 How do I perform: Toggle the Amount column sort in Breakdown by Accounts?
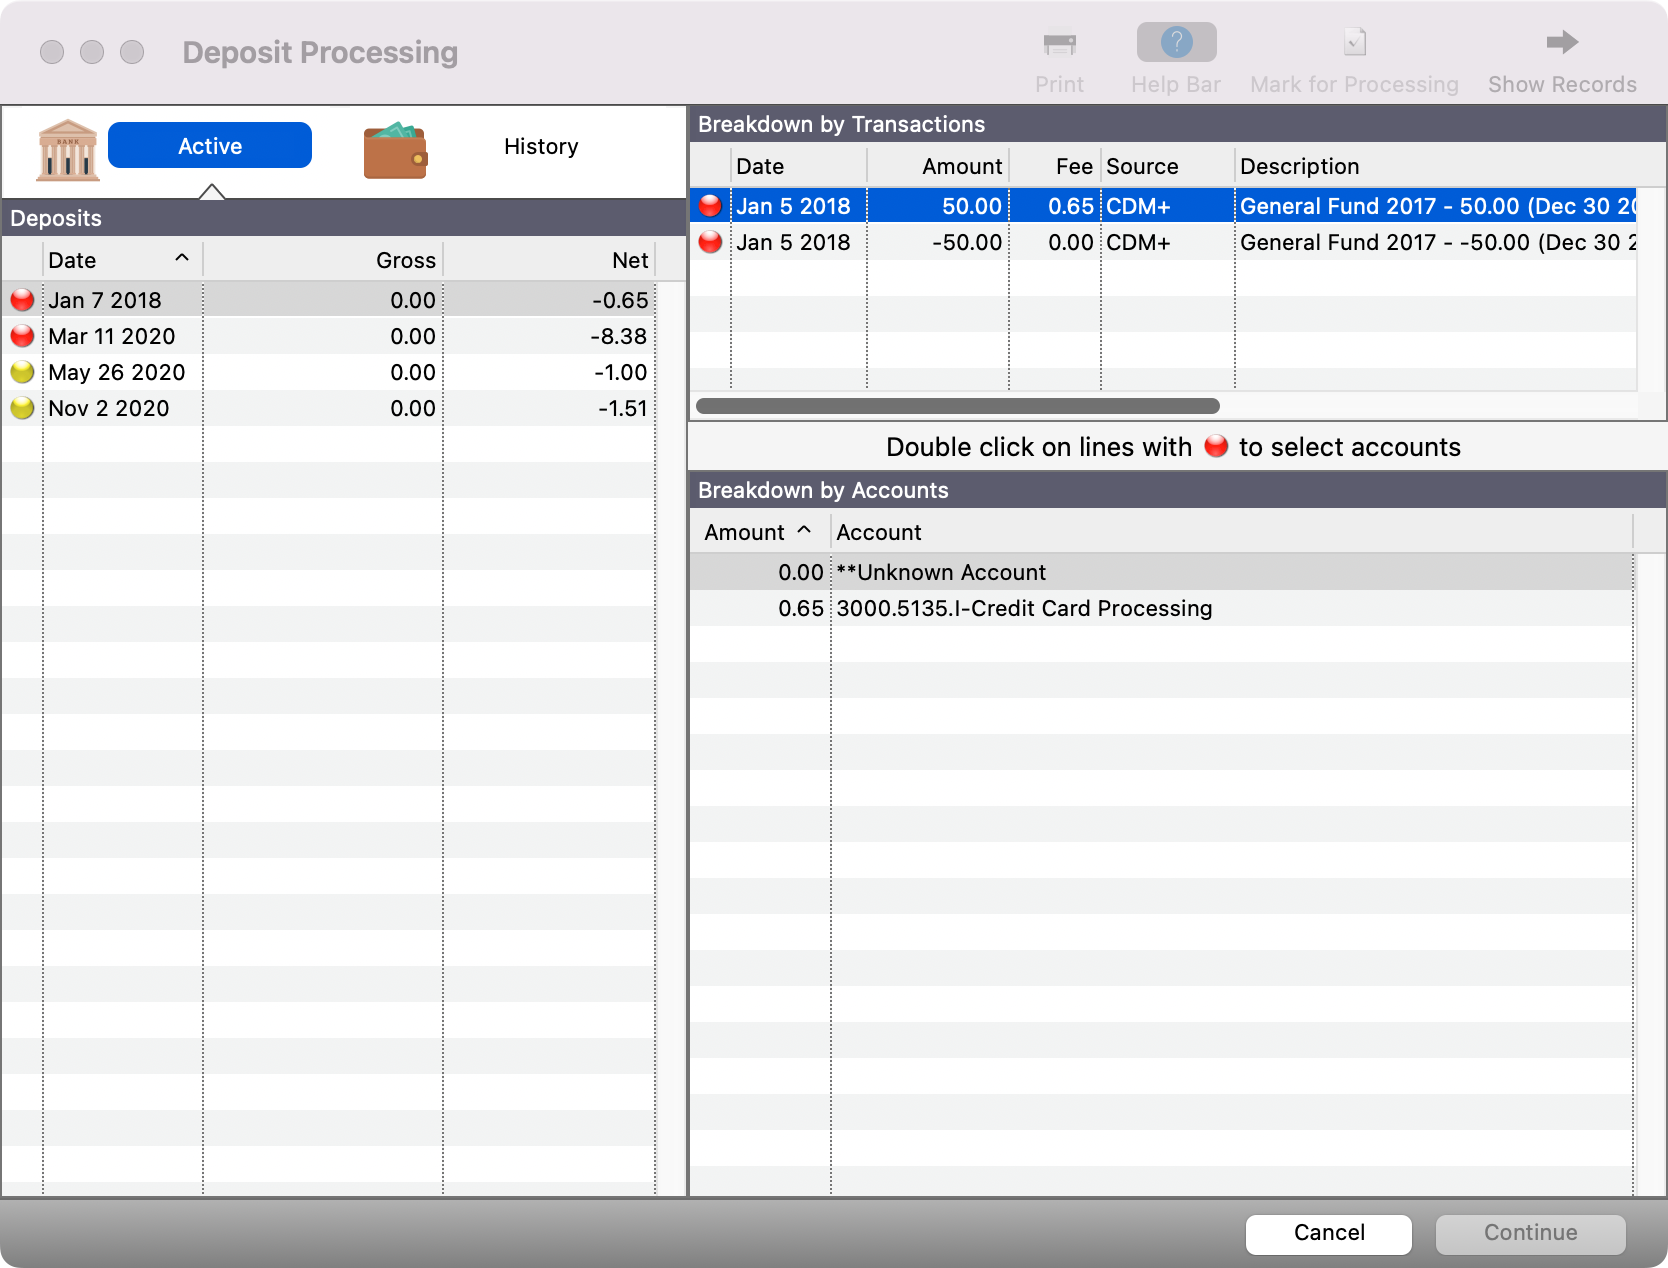point(757,532)
